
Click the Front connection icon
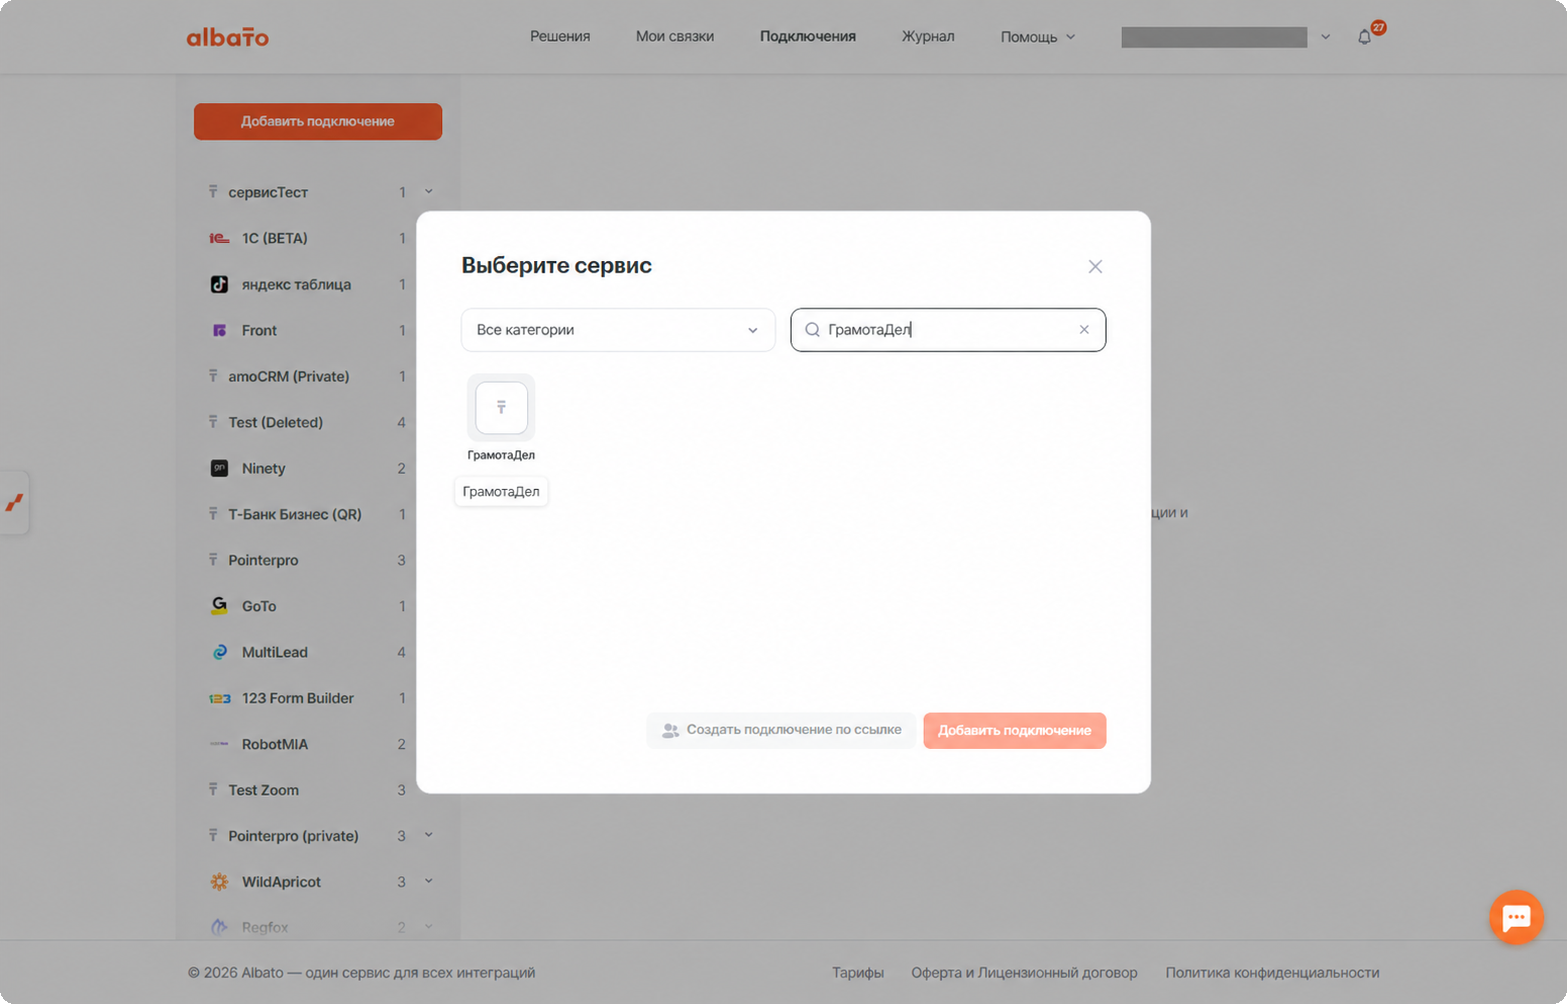point(219,330)
